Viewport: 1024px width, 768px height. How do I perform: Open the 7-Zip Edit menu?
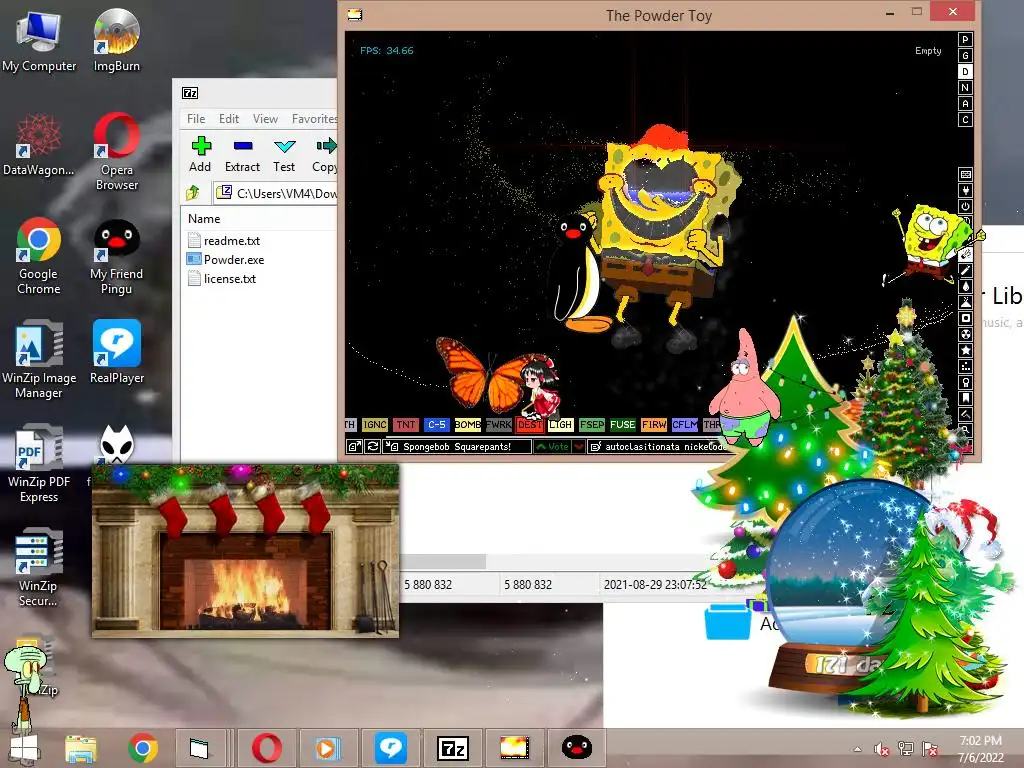(x=229, y=119)
